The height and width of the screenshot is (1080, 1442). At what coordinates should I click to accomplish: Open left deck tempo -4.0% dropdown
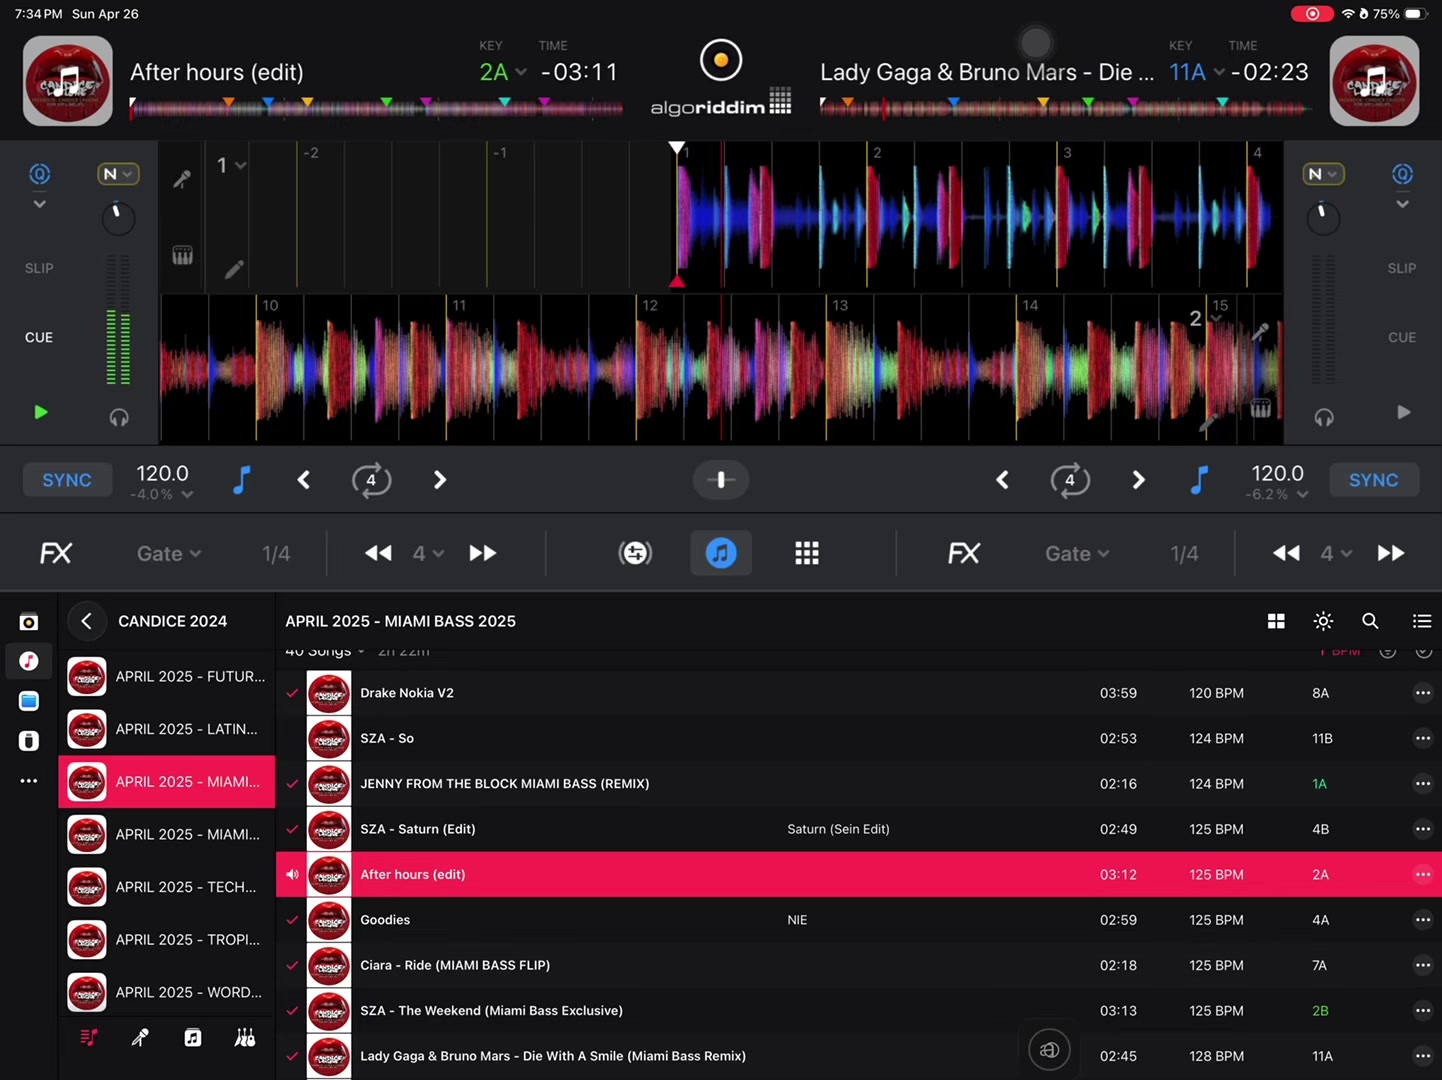tap(162, 494)
